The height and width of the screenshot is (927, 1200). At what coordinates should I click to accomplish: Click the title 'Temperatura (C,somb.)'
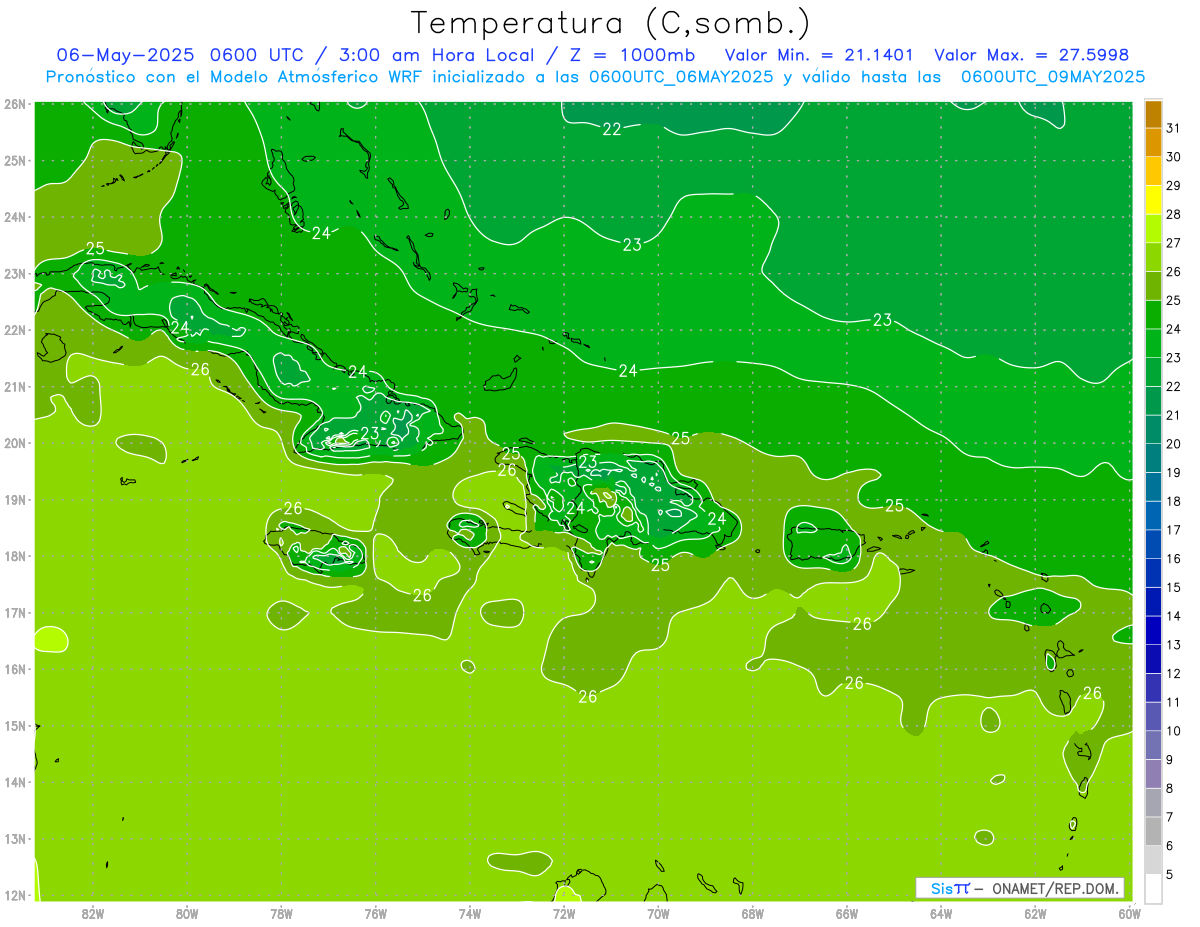pos(610,23)
